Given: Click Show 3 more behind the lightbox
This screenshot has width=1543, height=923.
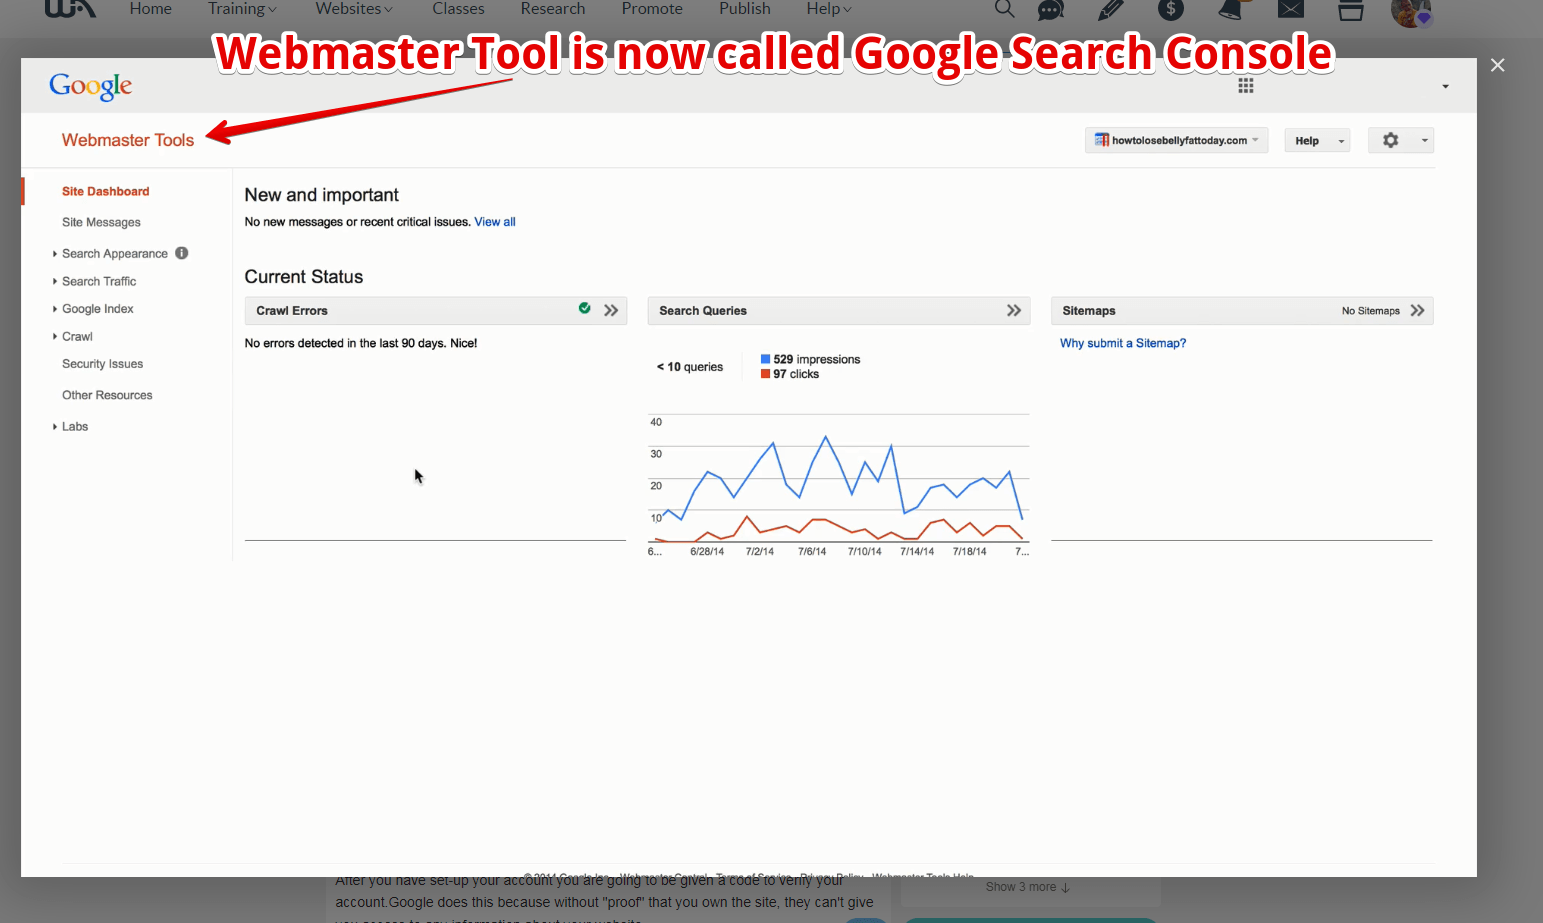Looking at the screenshot, I should (1028, 887).
